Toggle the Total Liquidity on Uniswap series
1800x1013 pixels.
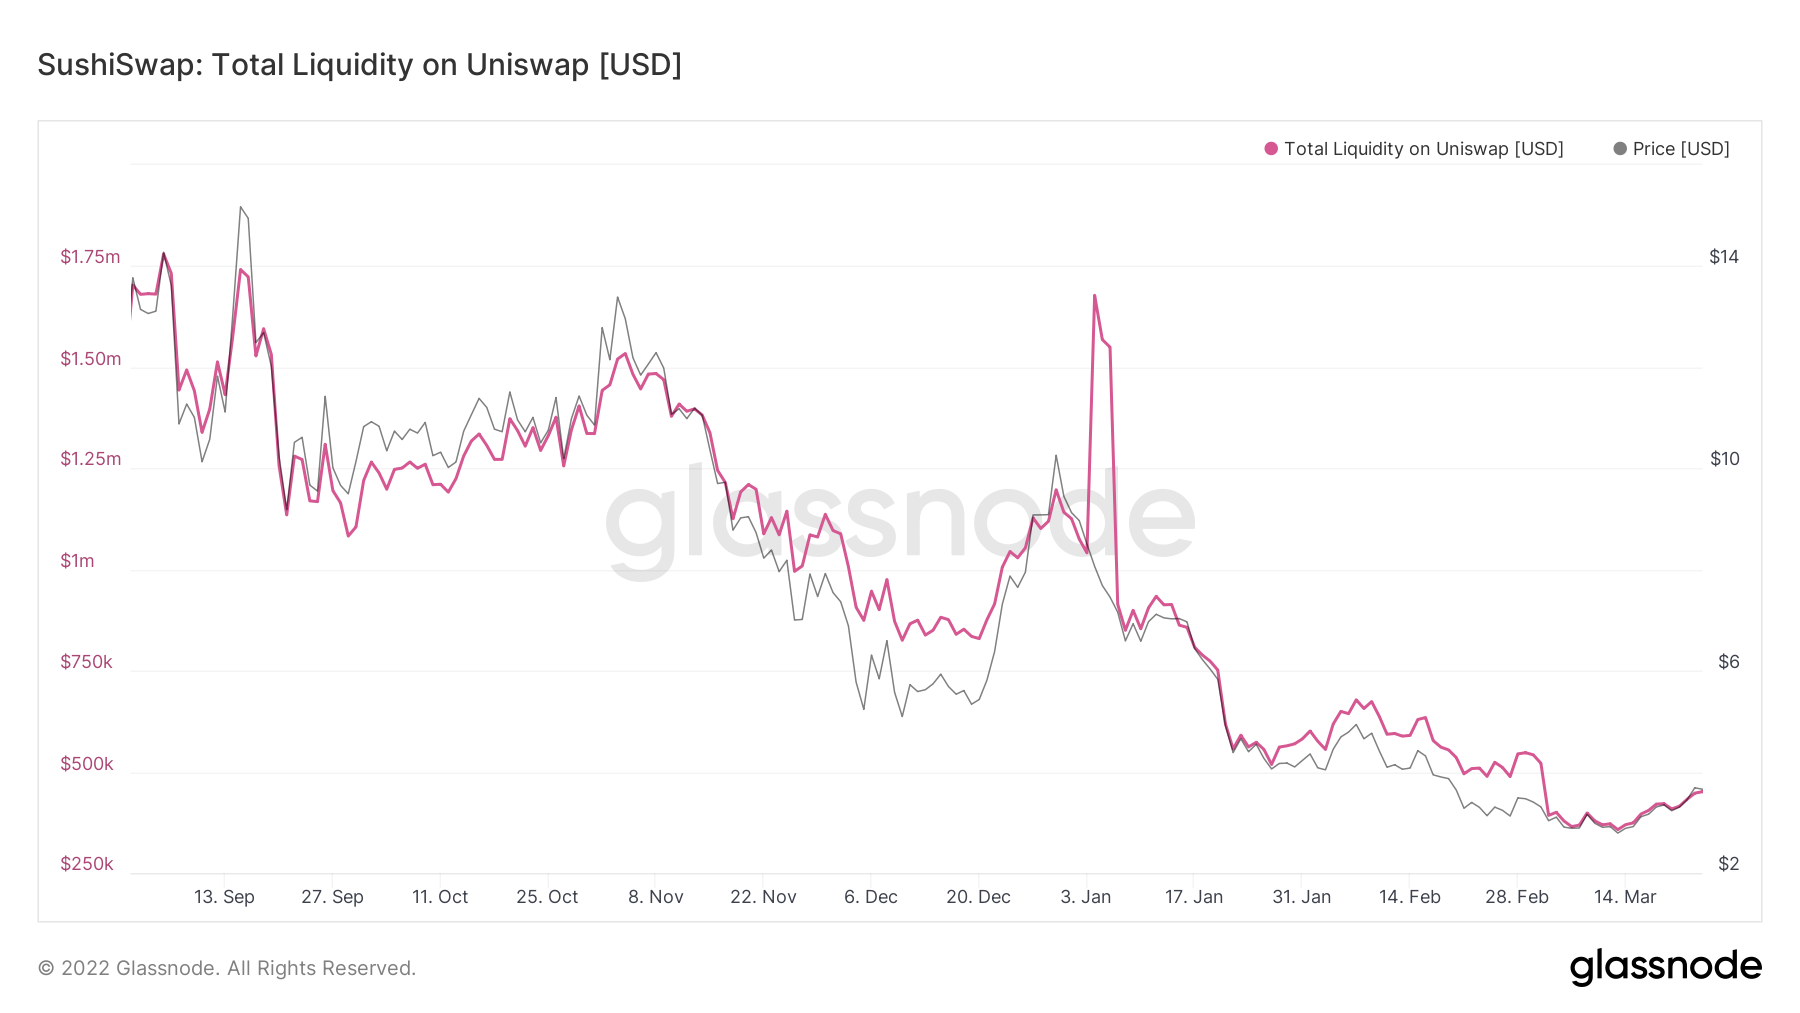pos(1423,149)
